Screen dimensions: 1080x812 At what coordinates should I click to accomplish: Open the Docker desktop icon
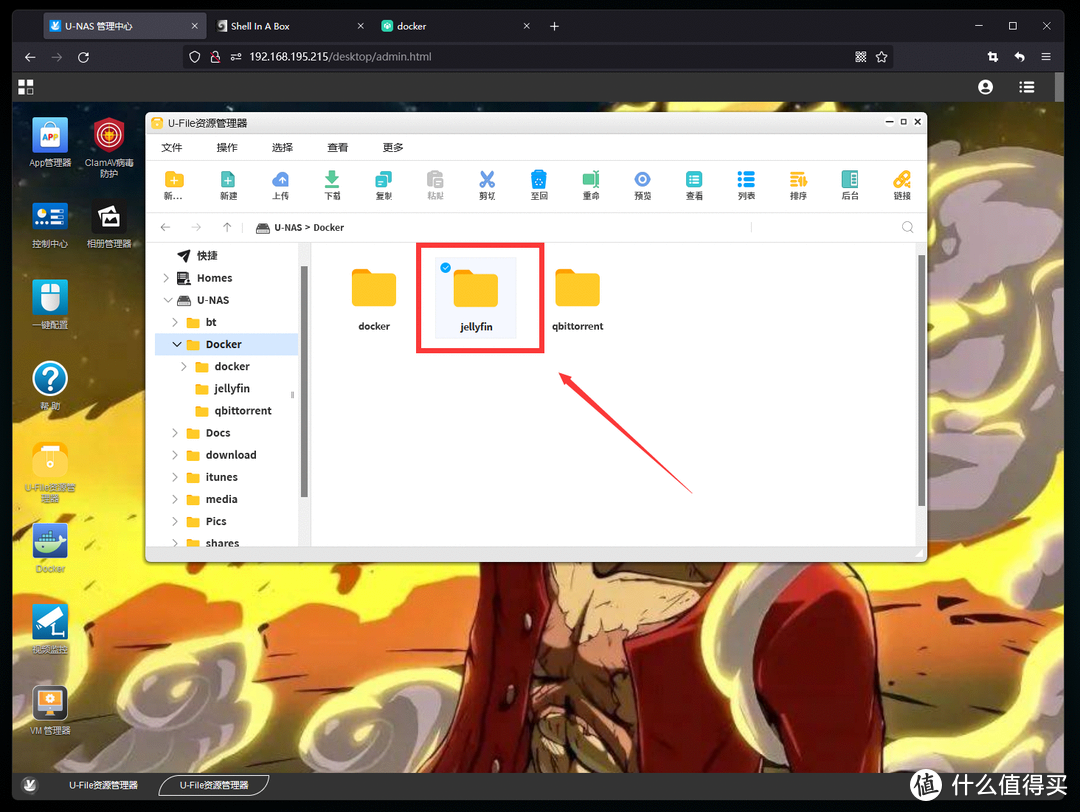50,545
